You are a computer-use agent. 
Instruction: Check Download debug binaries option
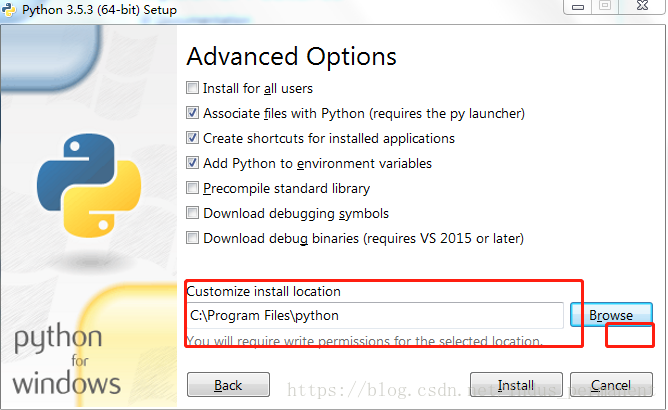click(192, 238)
